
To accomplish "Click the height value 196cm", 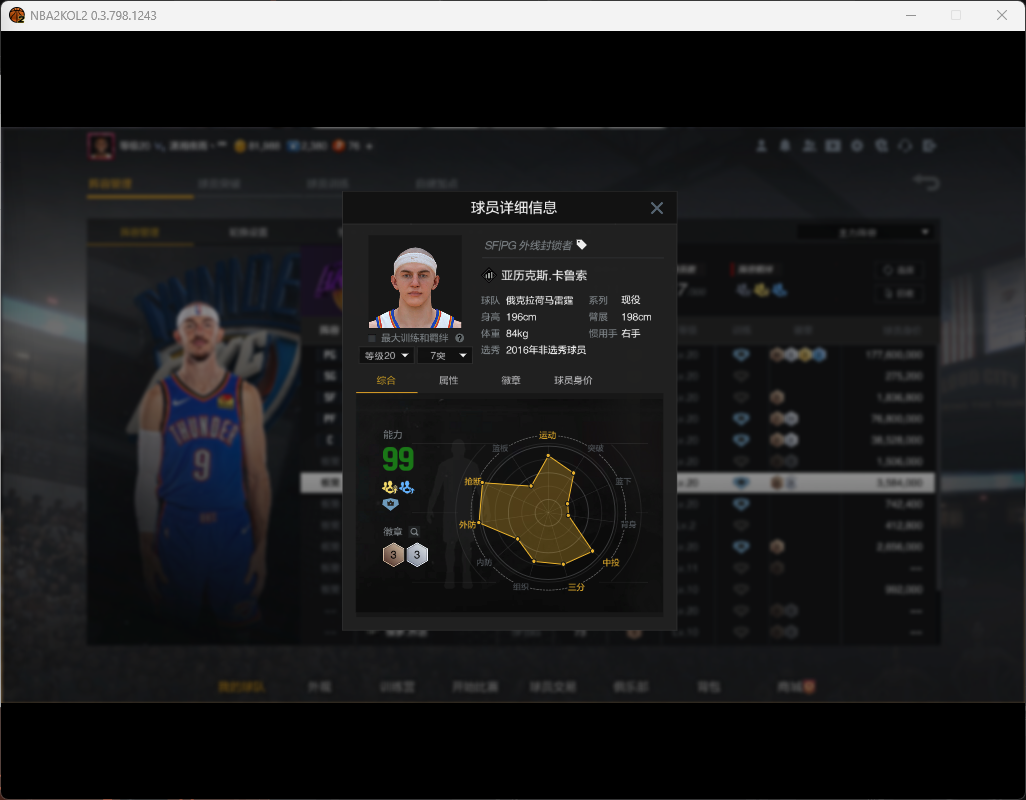I will pos(521,317).
